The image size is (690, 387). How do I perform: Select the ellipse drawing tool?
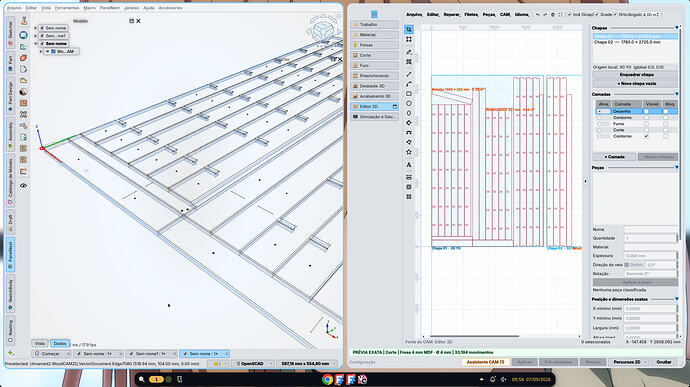(x=409, y=113)
